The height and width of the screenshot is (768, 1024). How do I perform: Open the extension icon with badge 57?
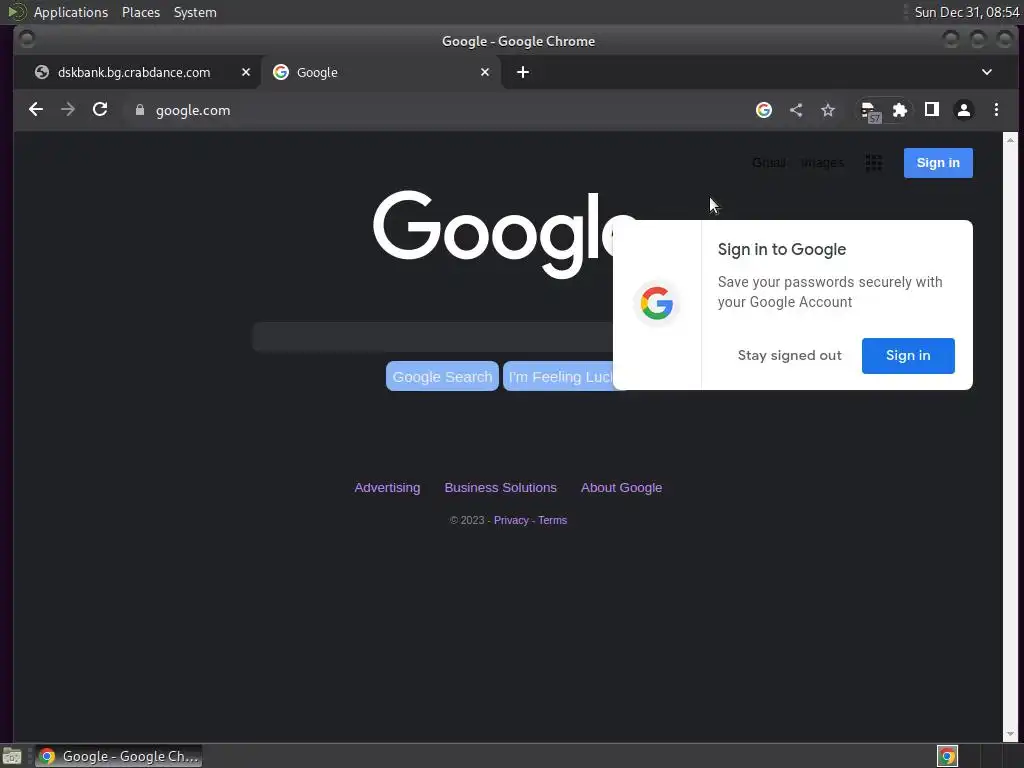[x=871, y=111]
